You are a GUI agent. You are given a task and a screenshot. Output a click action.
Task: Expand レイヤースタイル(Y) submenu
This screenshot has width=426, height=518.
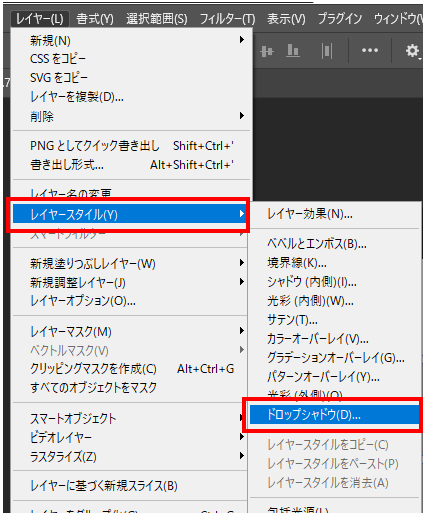click(x=129, y=214)
